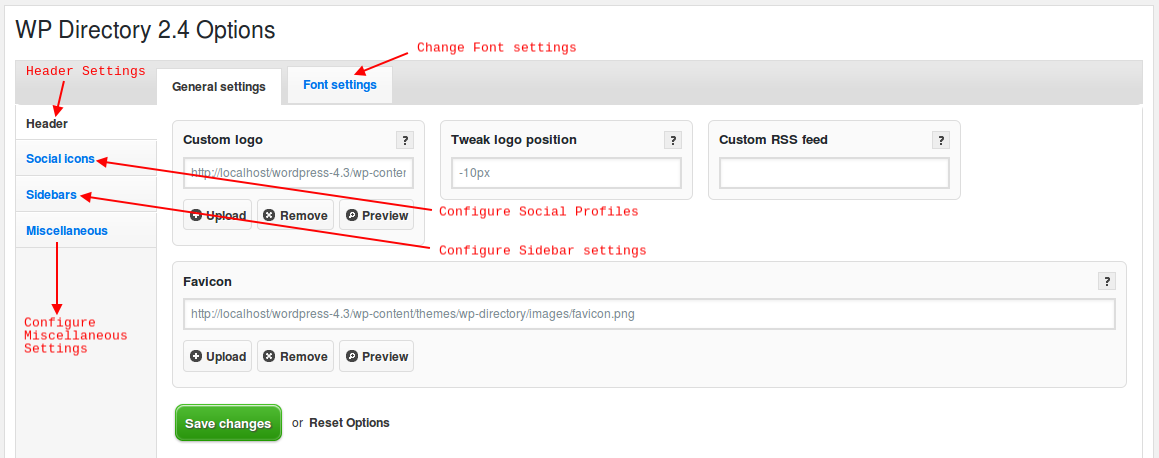
Task: Select the General settings tab
Action: pyautogui.click(x=219, y=87)
